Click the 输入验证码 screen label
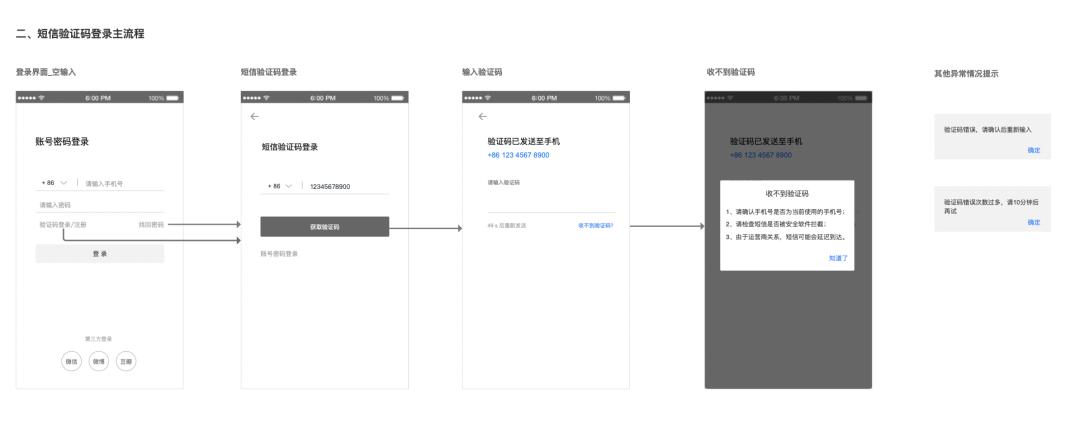Image resolution: width=1080 pixels, height=428 pixels. click(481, 72)
